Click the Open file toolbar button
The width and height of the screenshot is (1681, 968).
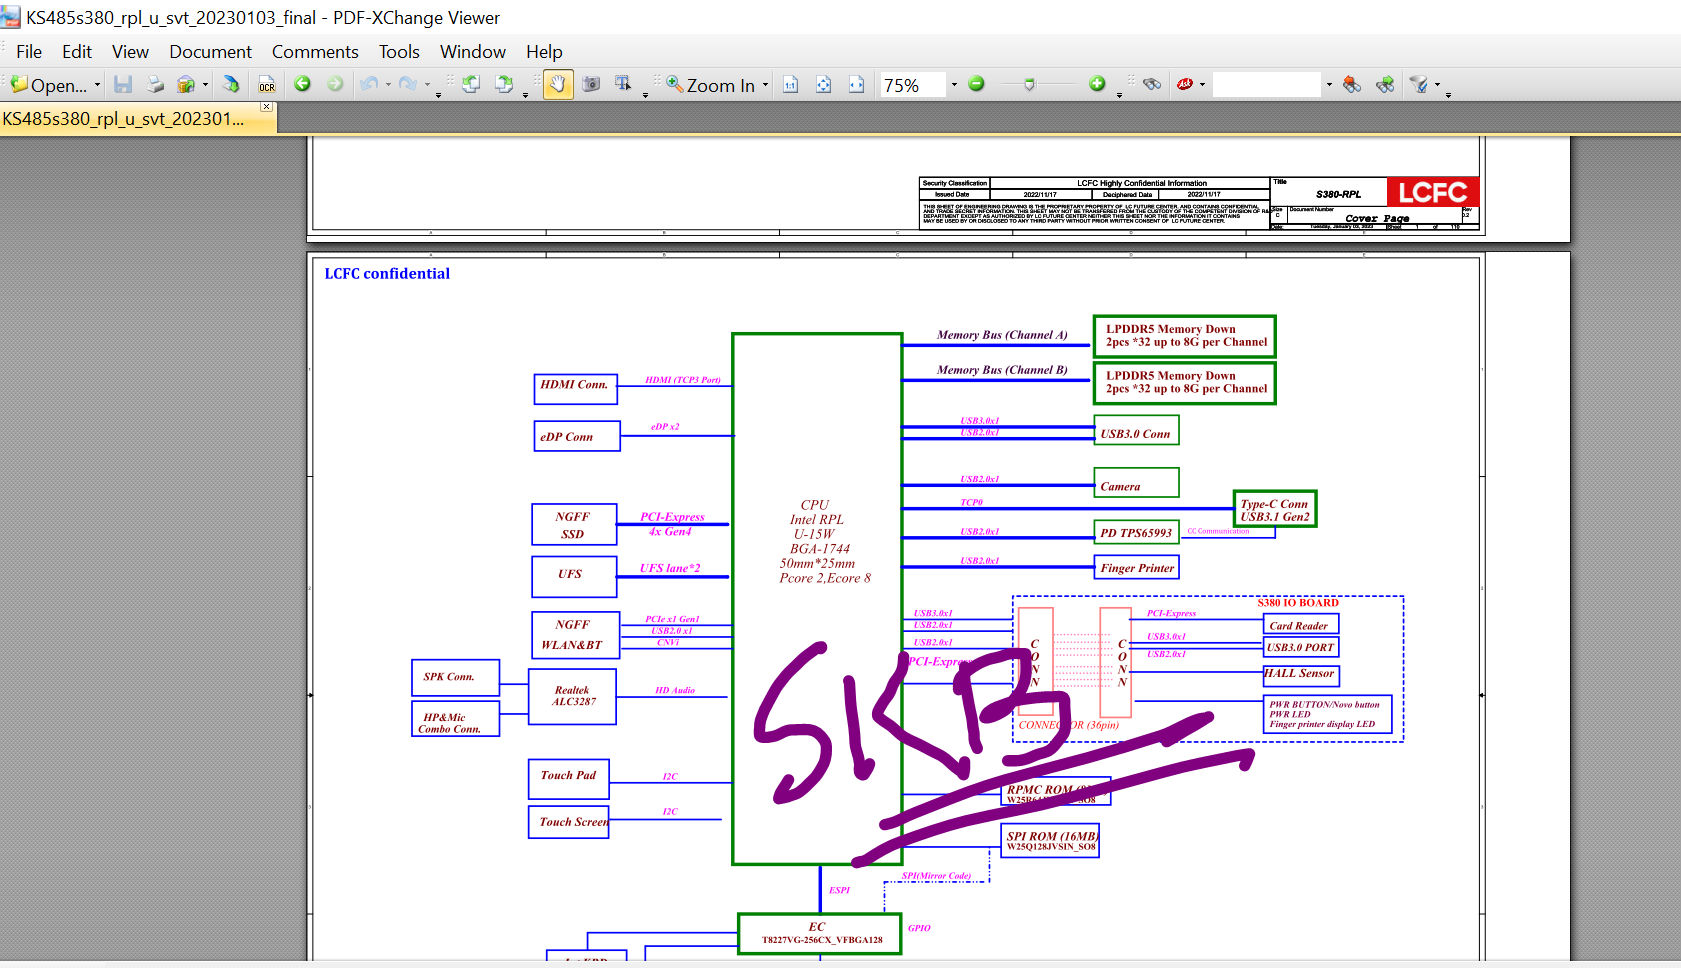click(48, 85)
